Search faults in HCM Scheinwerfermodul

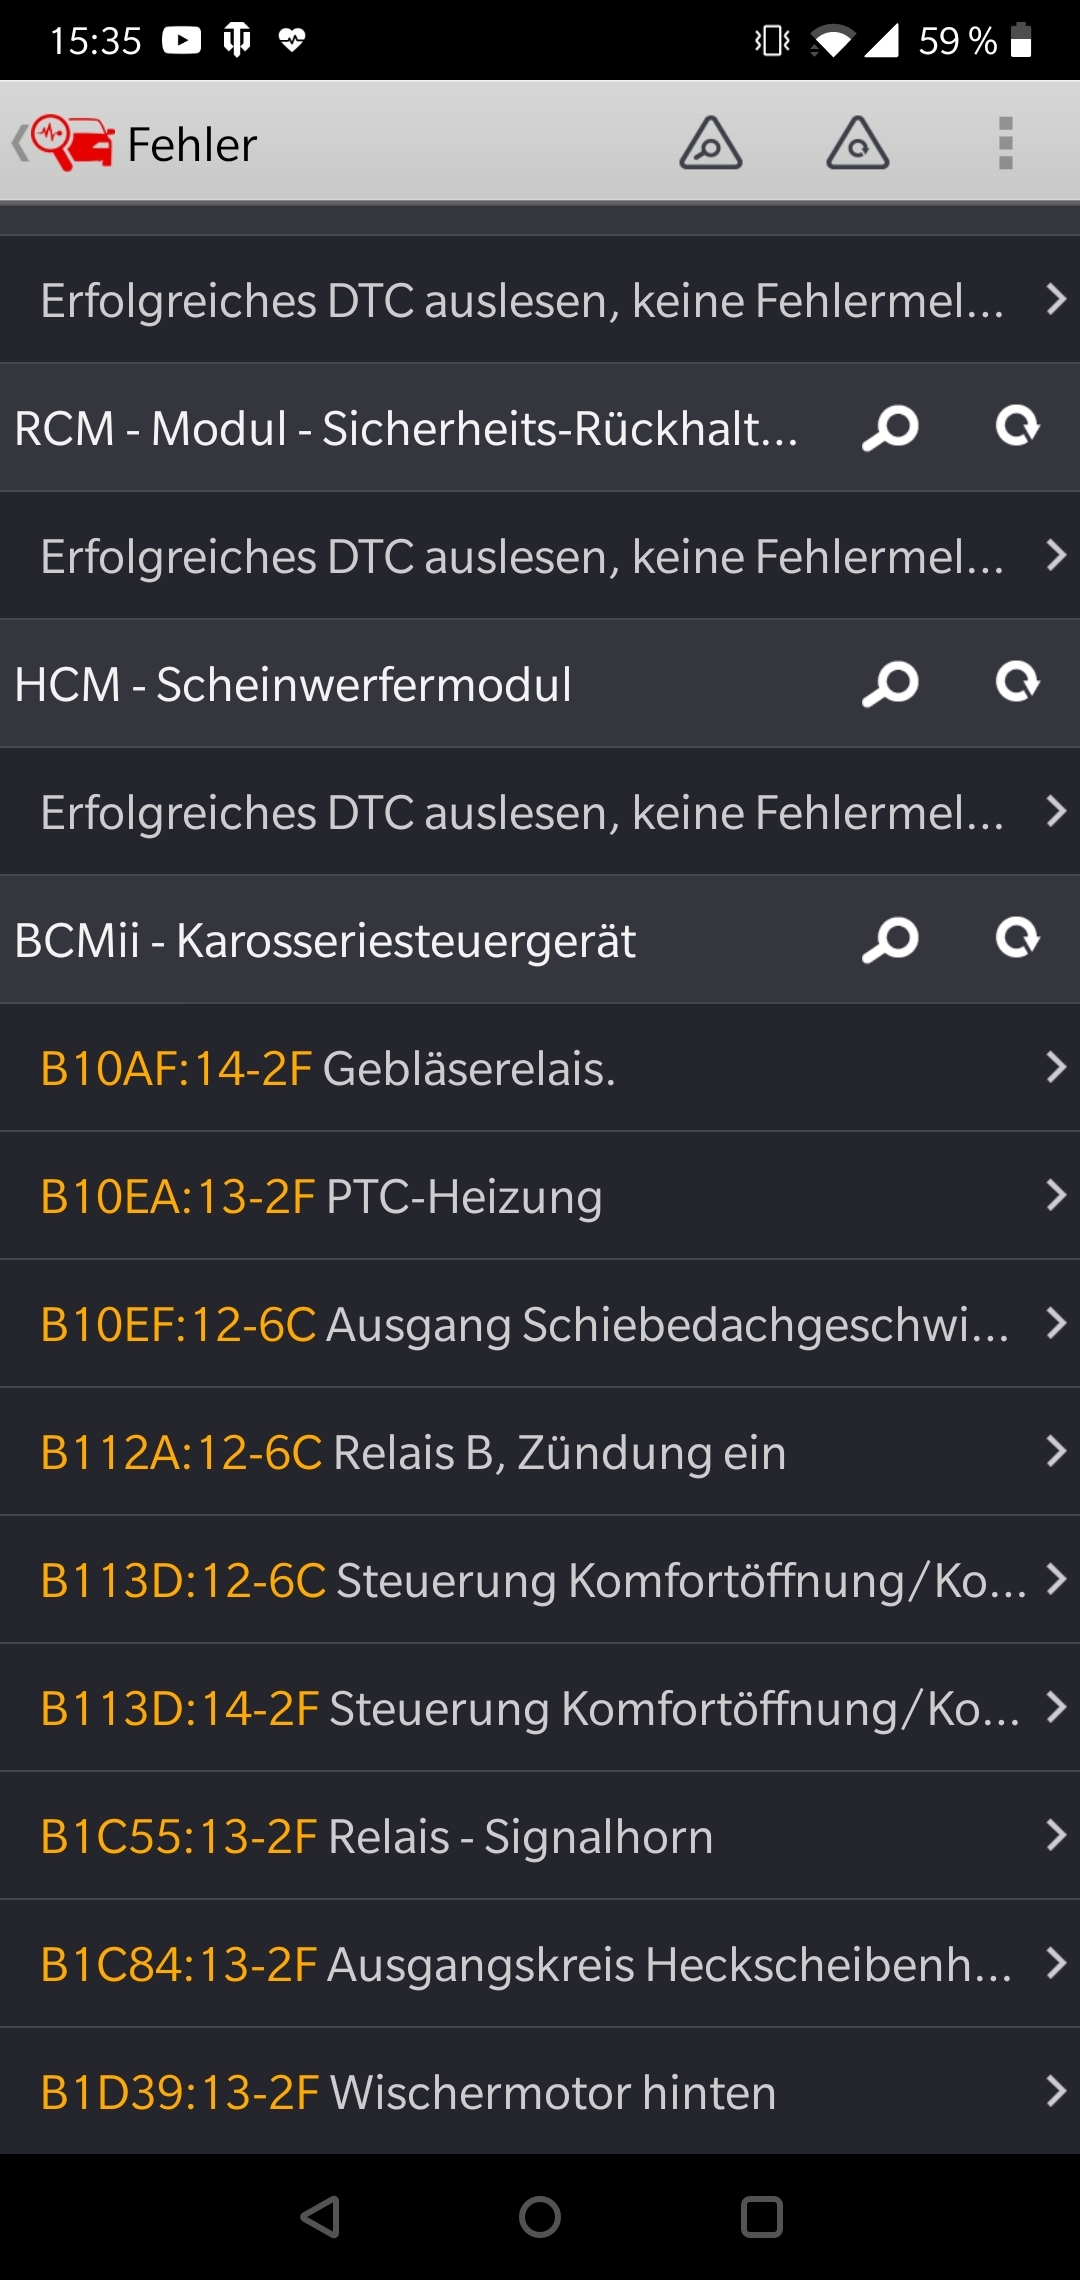[x=890, y=684]
